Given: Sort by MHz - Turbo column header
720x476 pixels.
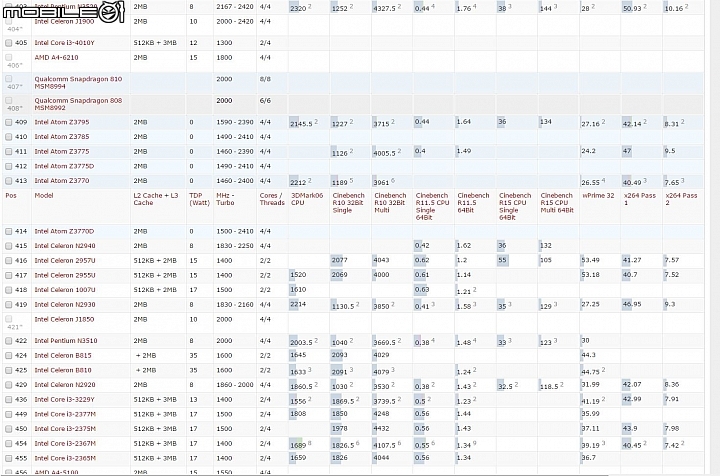Looking at the screenshot, I should 226,199.
